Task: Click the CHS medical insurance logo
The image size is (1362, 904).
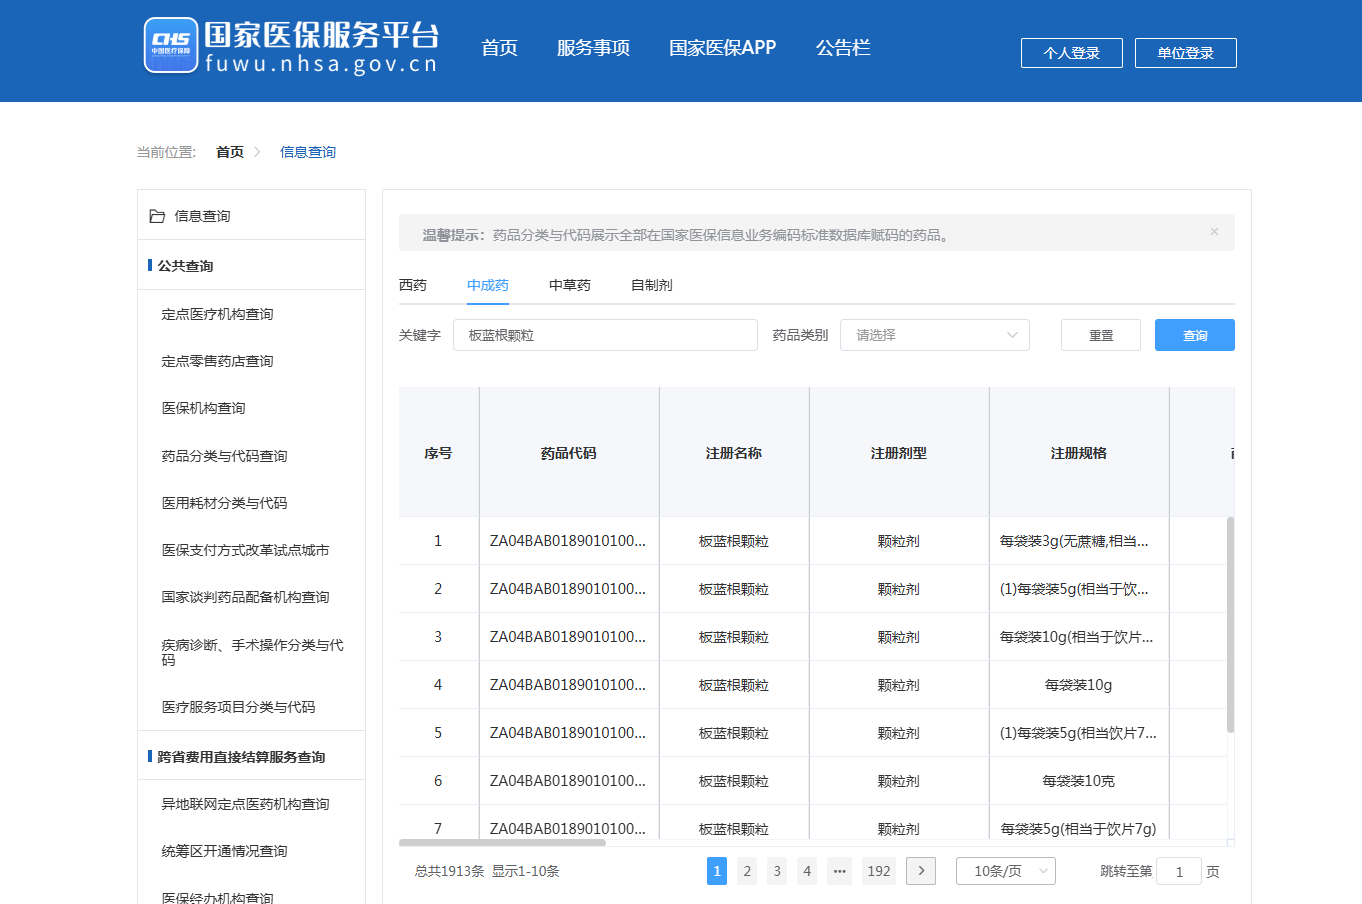Action: (x=171, y=46)
